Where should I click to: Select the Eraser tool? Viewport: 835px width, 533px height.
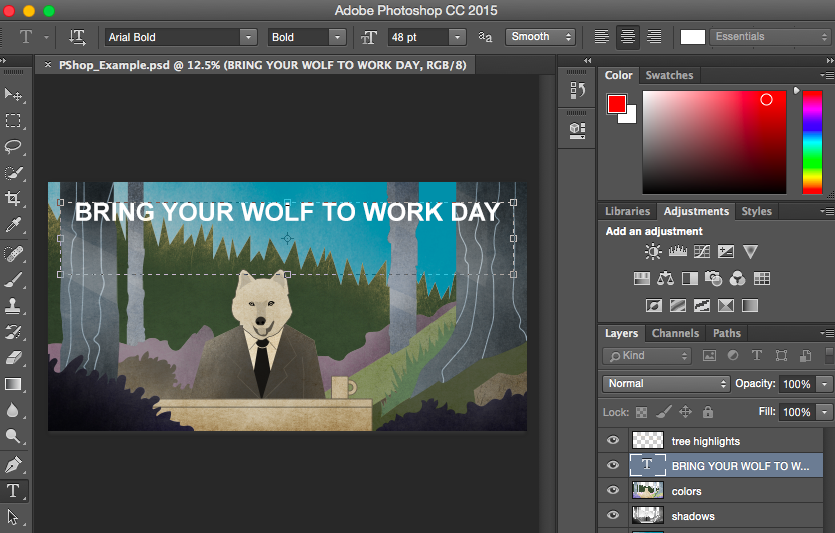coord(14,357)
